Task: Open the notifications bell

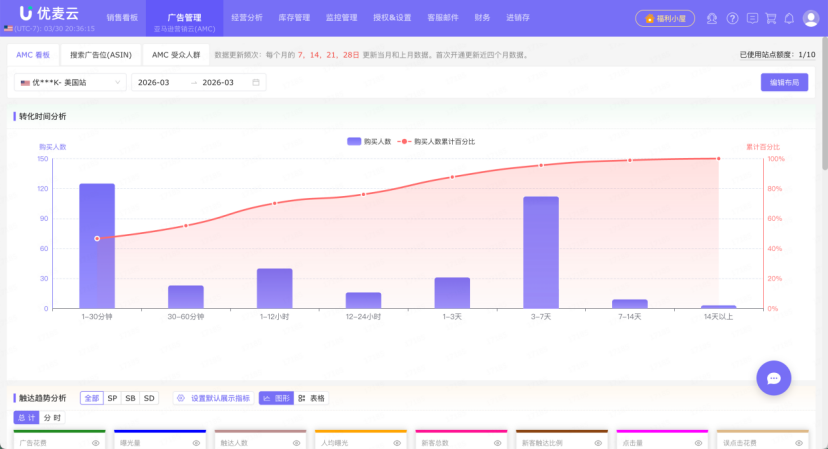Action: point(789,18)
